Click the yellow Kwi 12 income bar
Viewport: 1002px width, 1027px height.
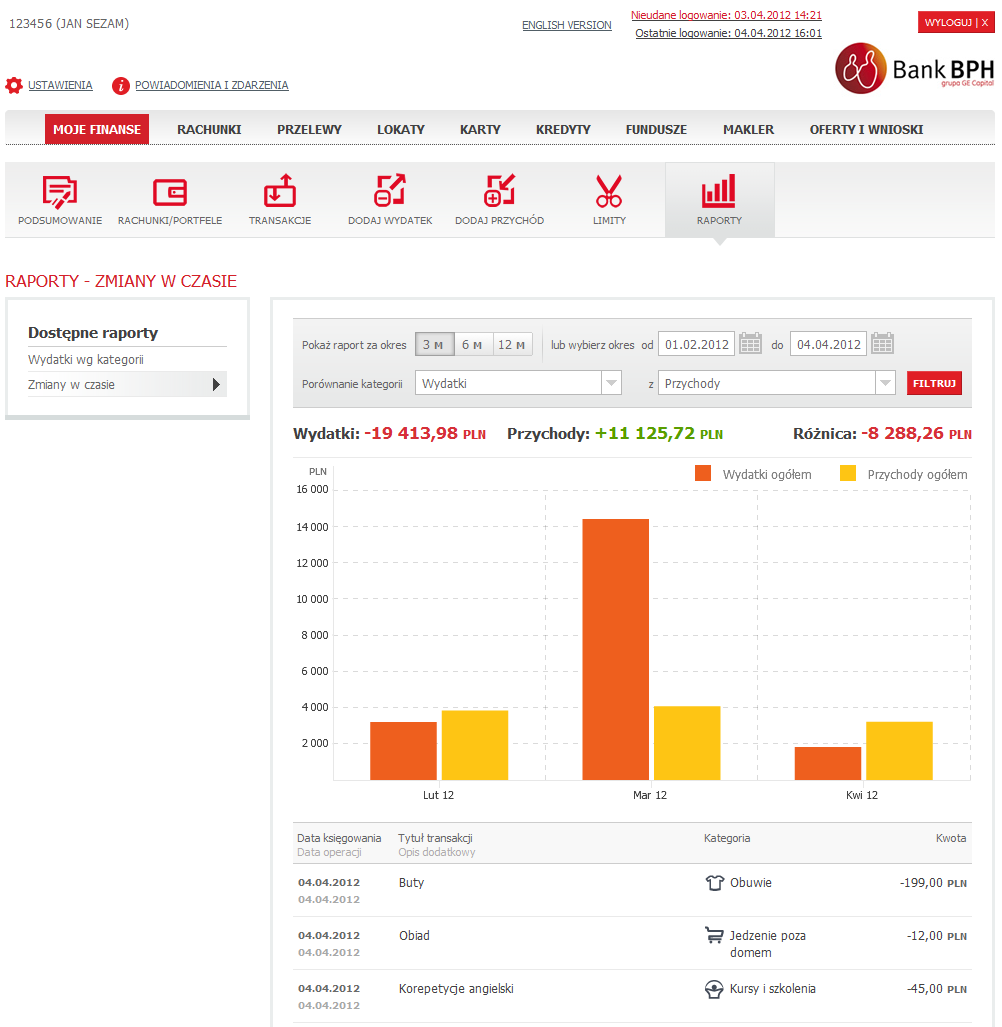[x=899, y=751]
